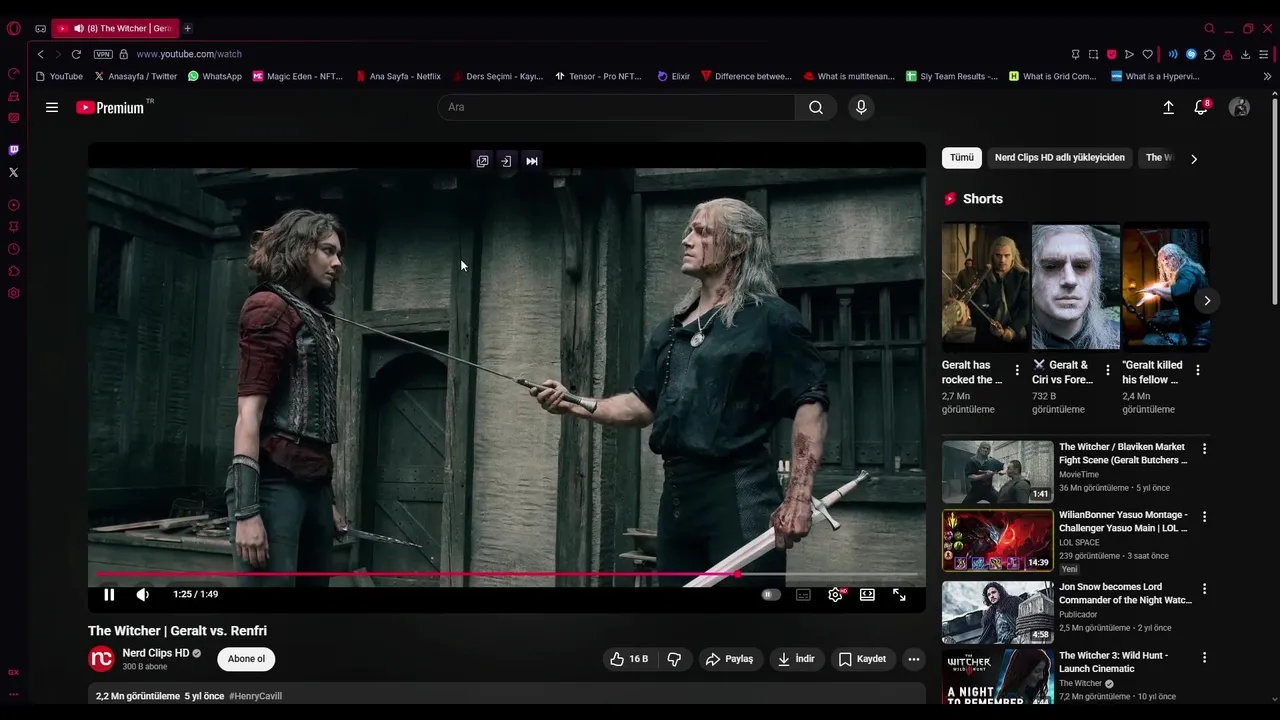The height and width of the screenshot is (720, 1280).
Task: Mute the video volume speaker icon
Action: (x=143, y=594)
